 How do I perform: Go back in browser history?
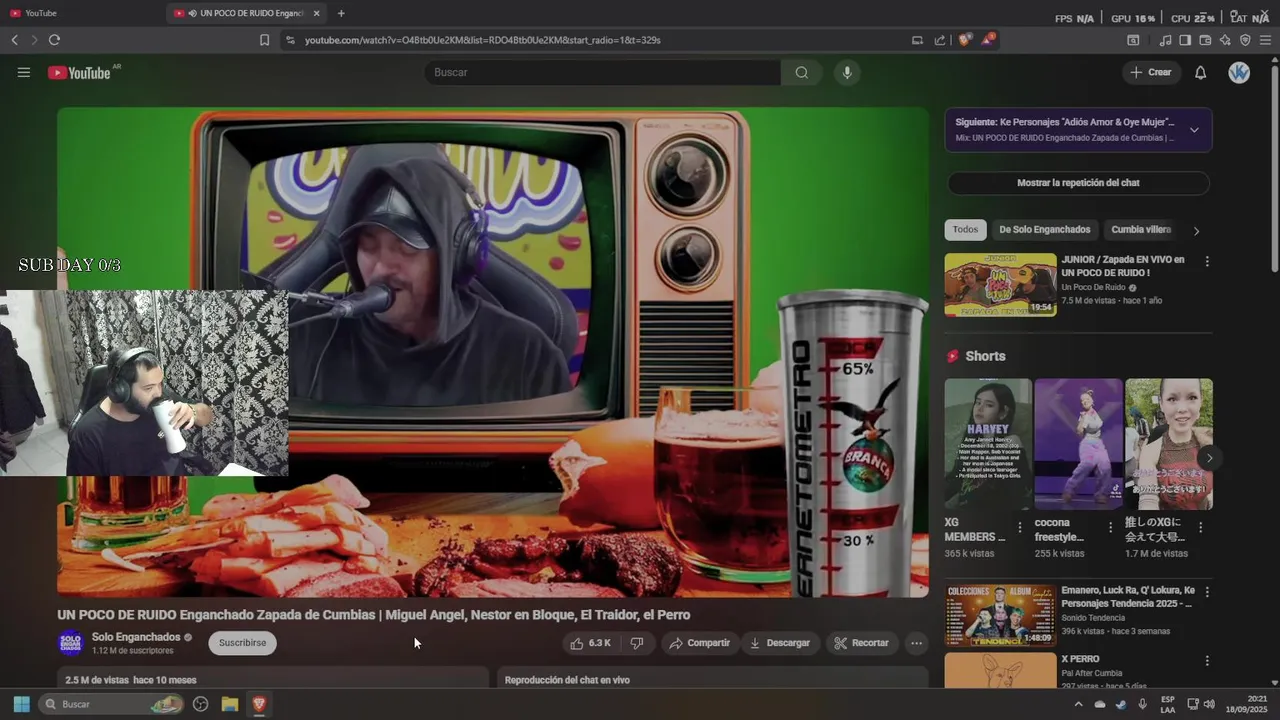click(14, 40)
